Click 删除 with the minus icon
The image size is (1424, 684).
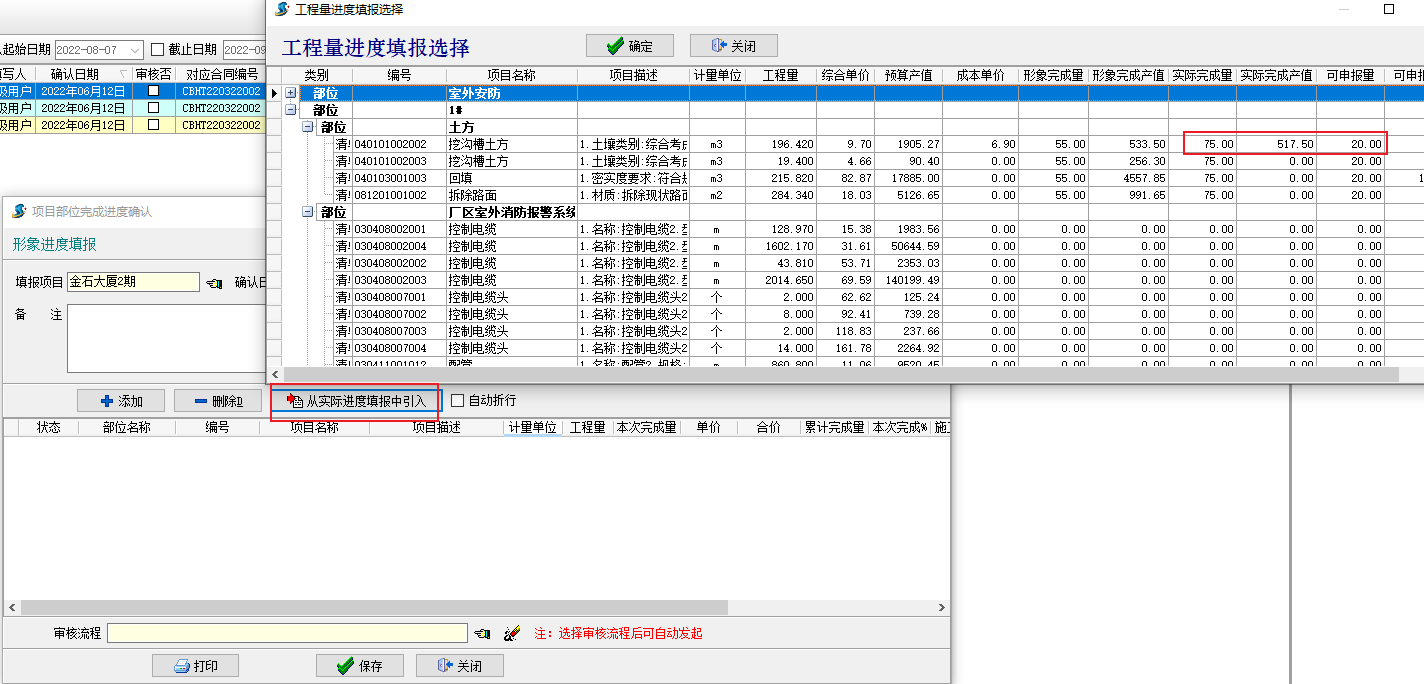(x=218, y=401)
